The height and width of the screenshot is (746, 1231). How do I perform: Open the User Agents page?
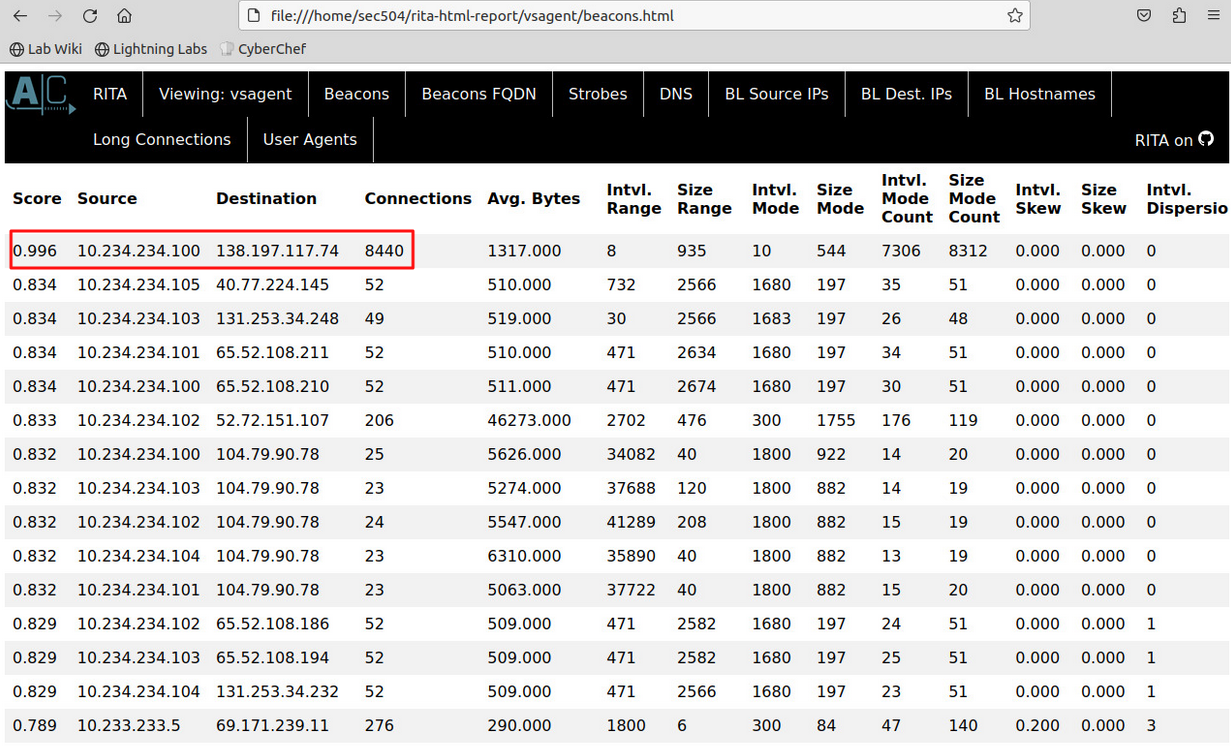(310, 140)
